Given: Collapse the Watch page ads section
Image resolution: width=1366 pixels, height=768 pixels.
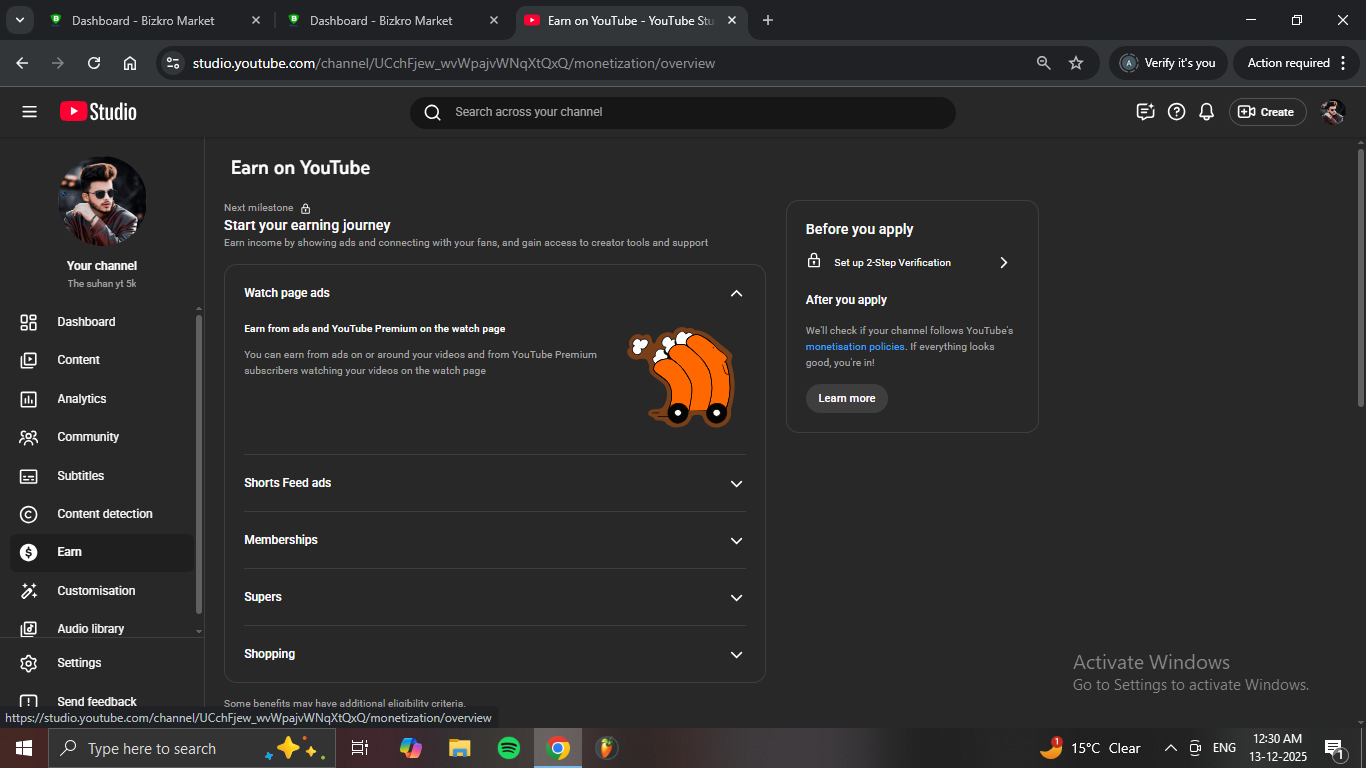Looking at the screenshot, I should pos(736,293).
